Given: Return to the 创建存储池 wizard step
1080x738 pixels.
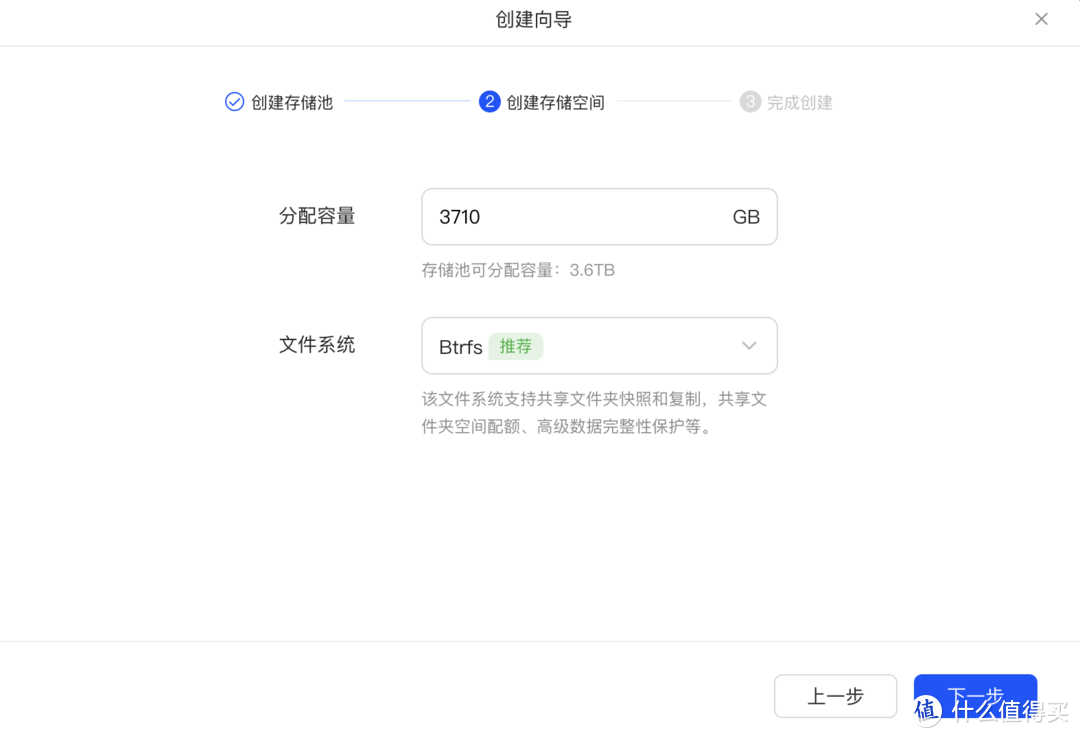Looking at the screenshot, I should [290, 101].
